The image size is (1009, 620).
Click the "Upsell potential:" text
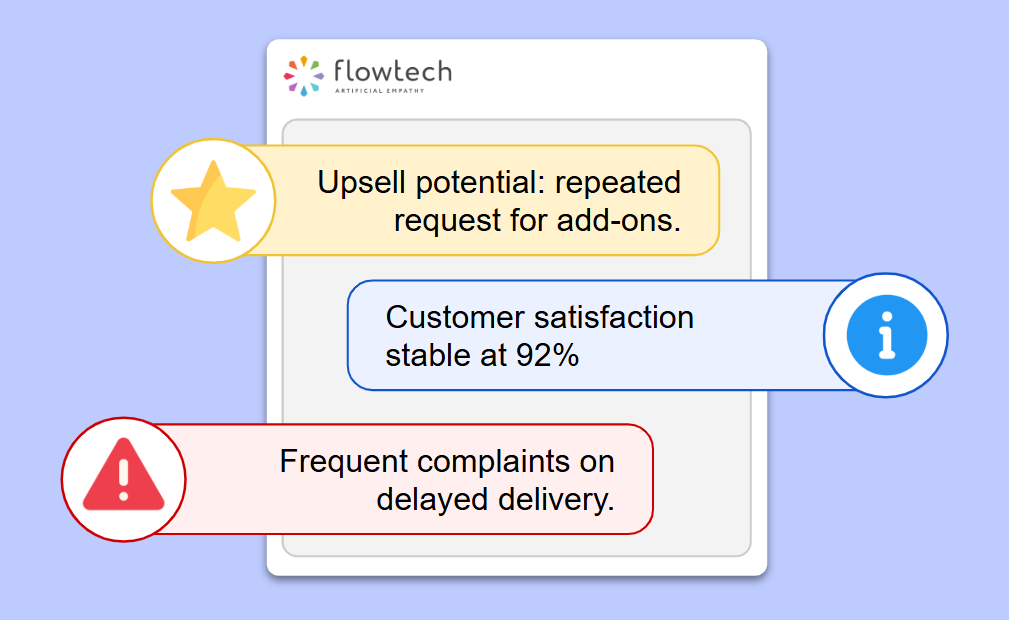[x=431, y=182]
